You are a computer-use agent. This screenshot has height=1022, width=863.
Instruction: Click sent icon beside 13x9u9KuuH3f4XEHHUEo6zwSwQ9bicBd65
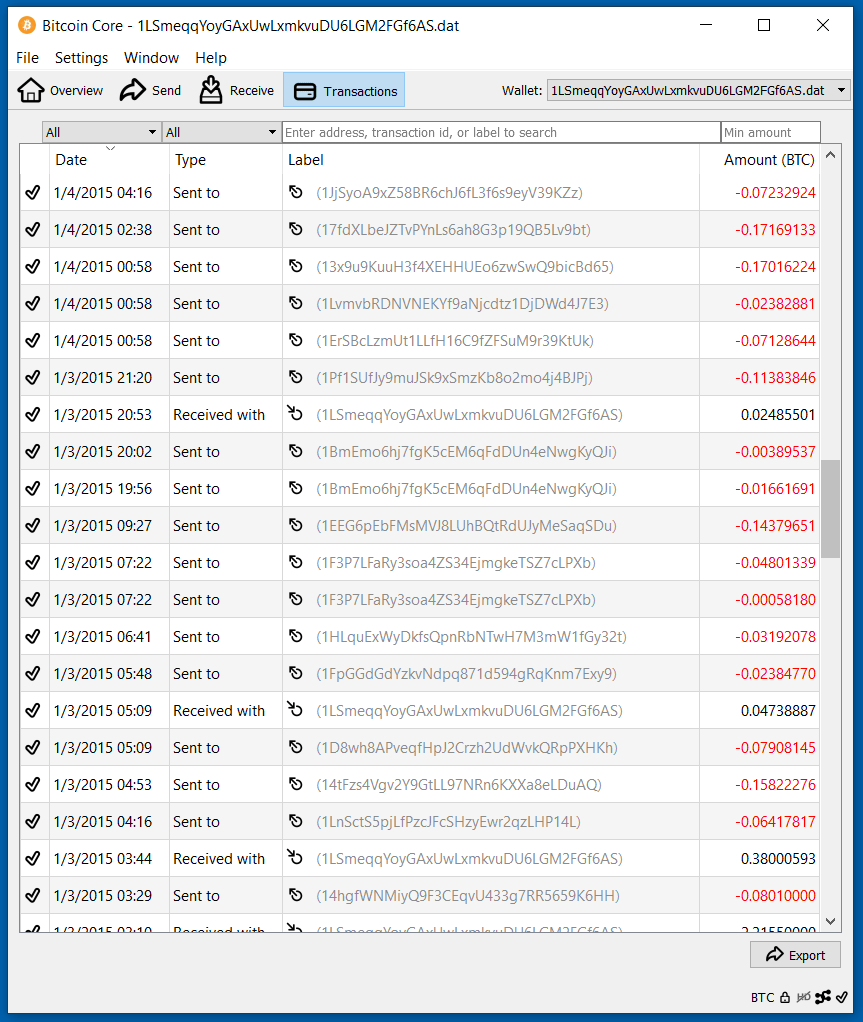click(296, 266)
